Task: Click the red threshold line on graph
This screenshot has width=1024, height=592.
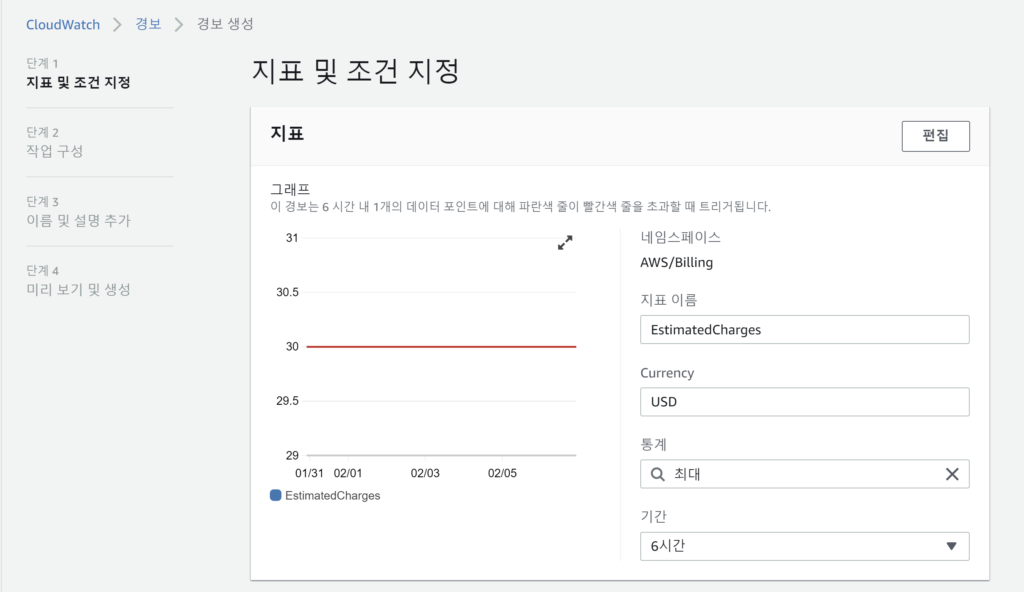Action: [x=440, y=346]
